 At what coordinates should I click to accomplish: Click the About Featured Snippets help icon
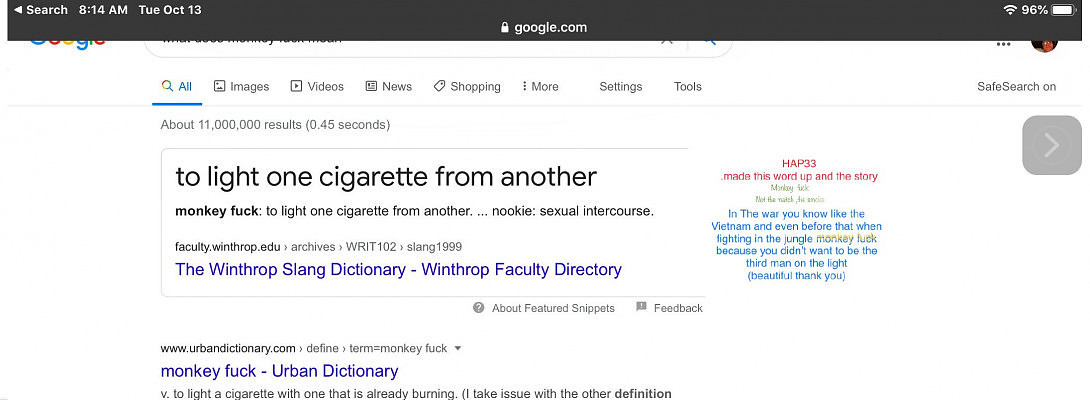[479, 308]
